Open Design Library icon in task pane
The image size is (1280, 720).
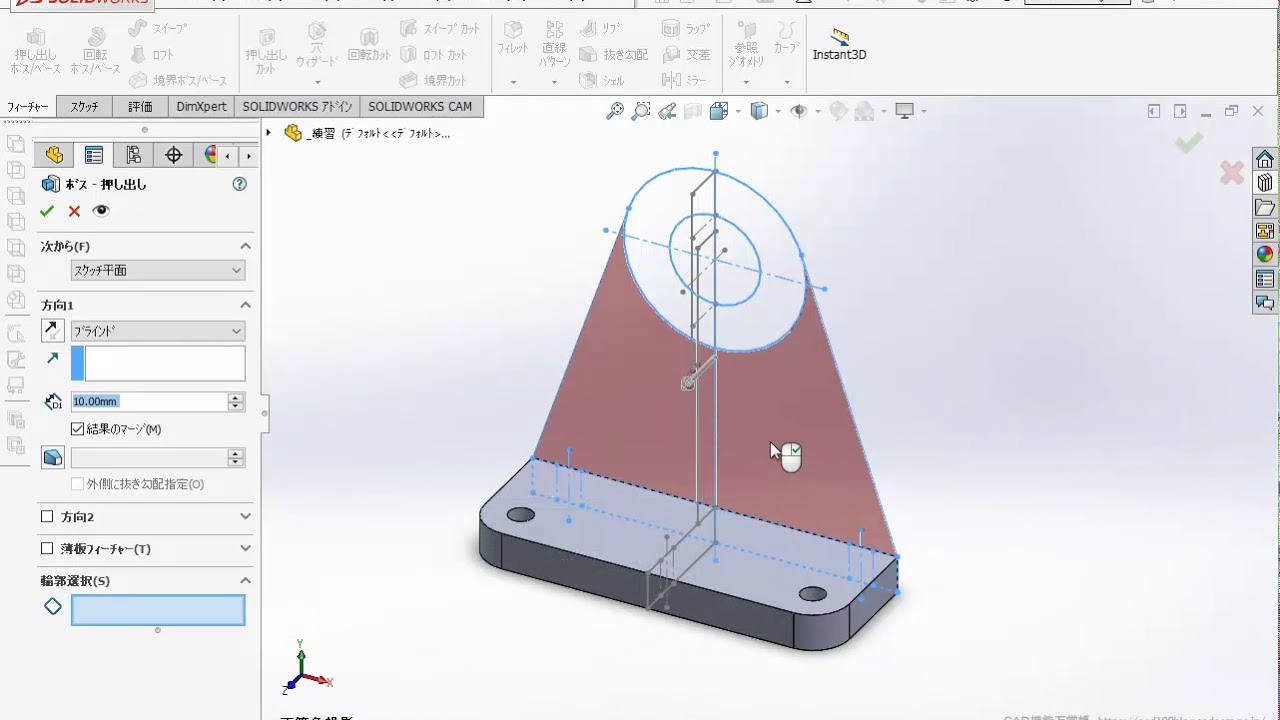(x=1265, y=183)
